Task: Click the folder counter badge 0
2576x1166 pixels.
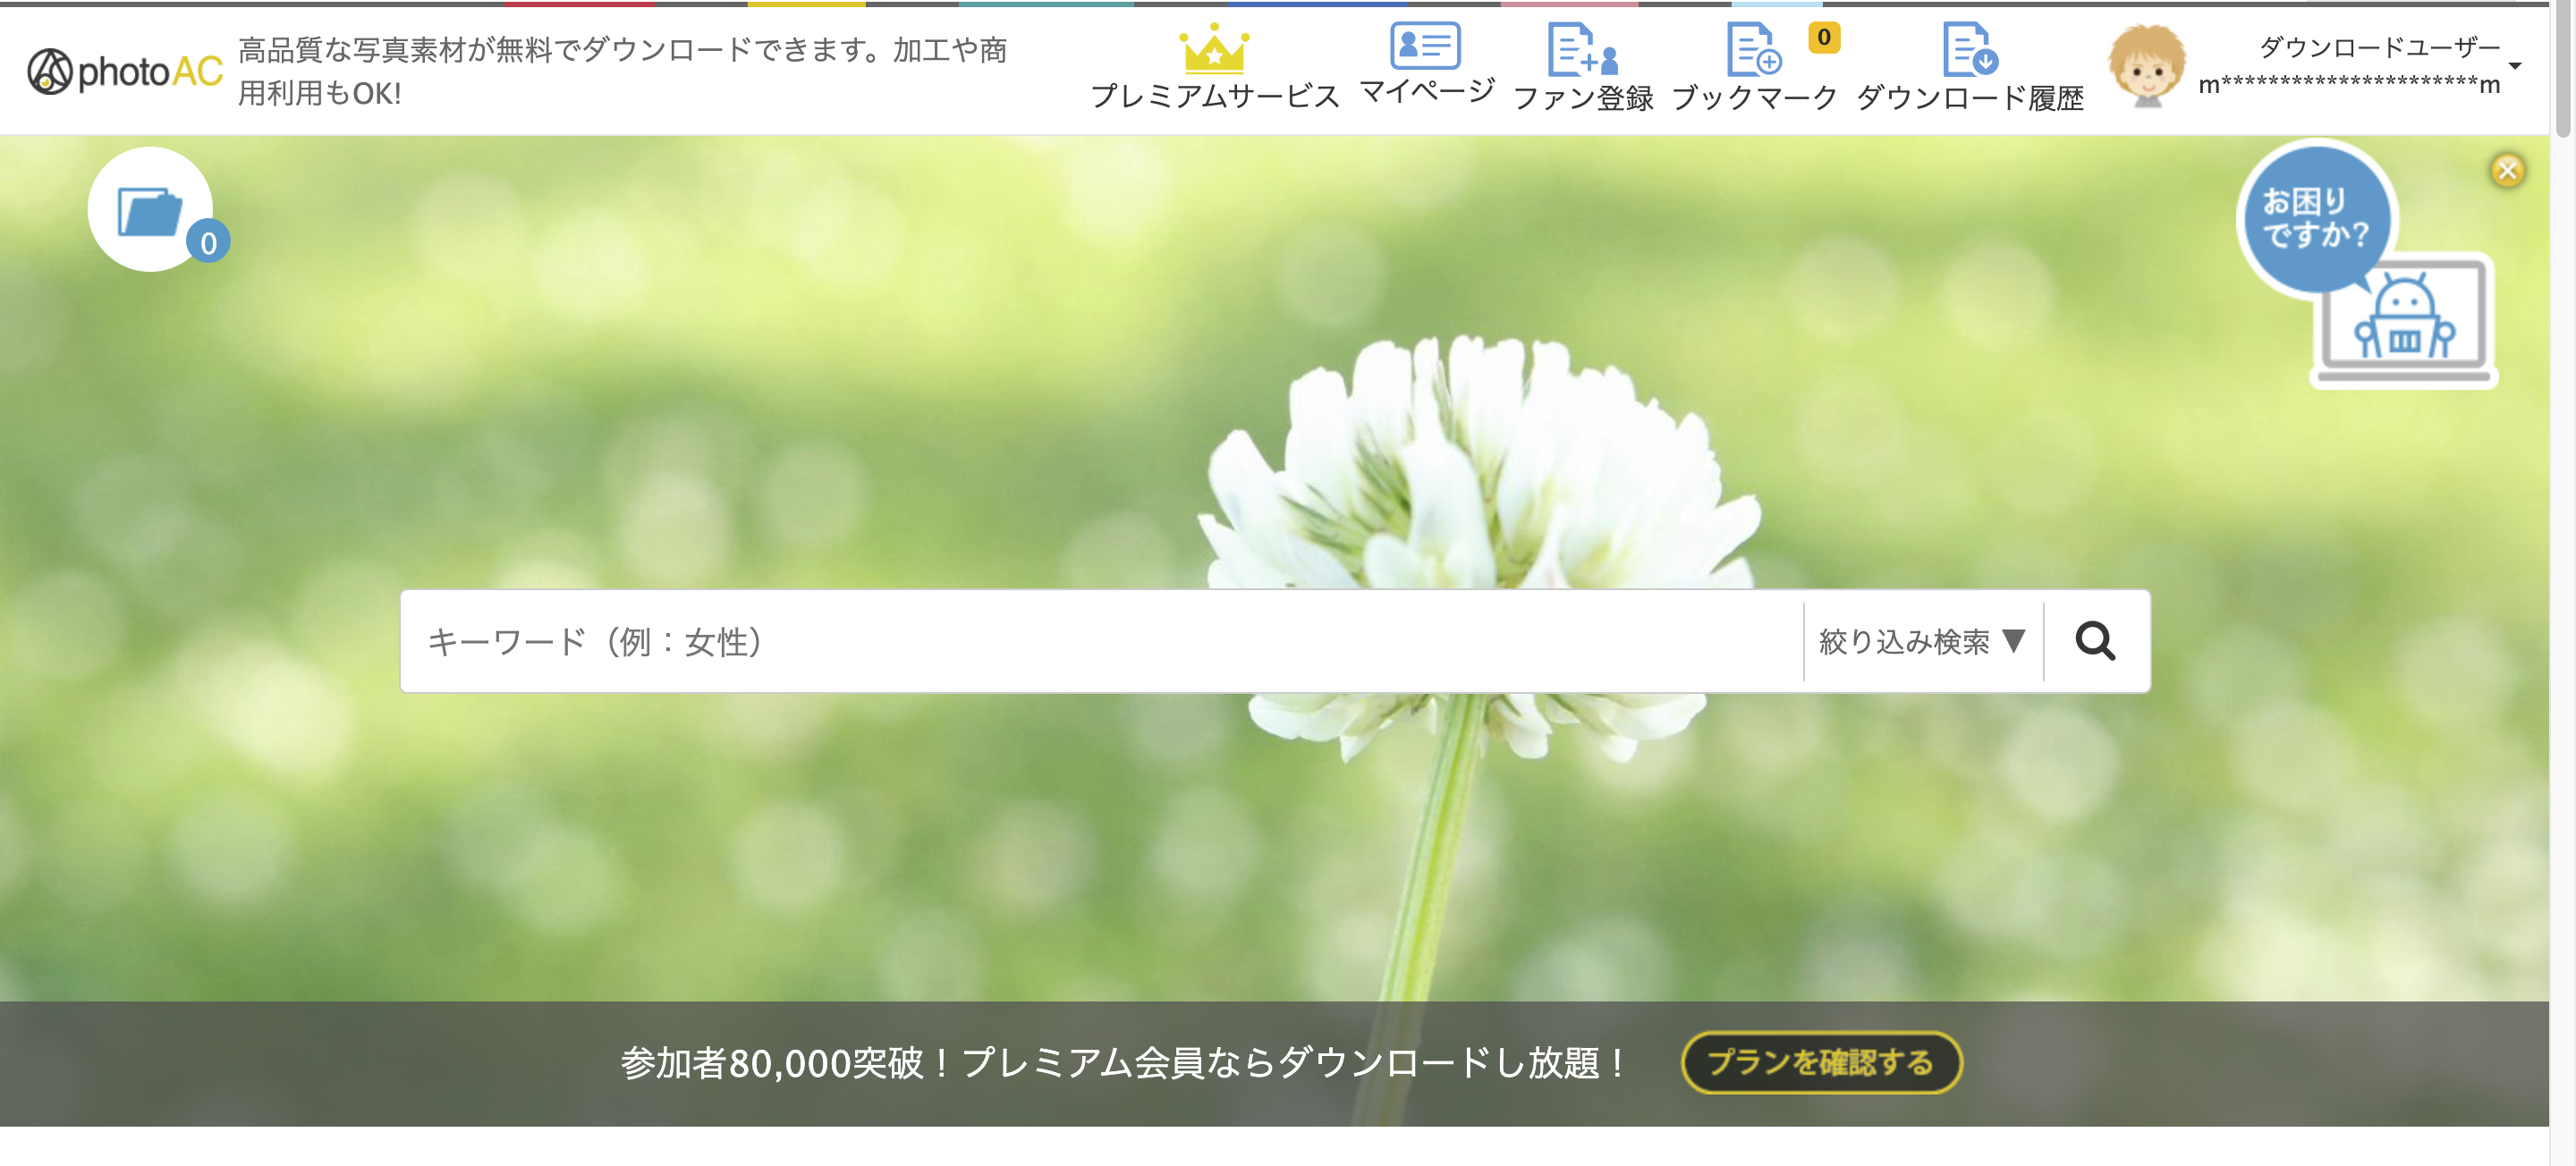Action: [208, 242]
